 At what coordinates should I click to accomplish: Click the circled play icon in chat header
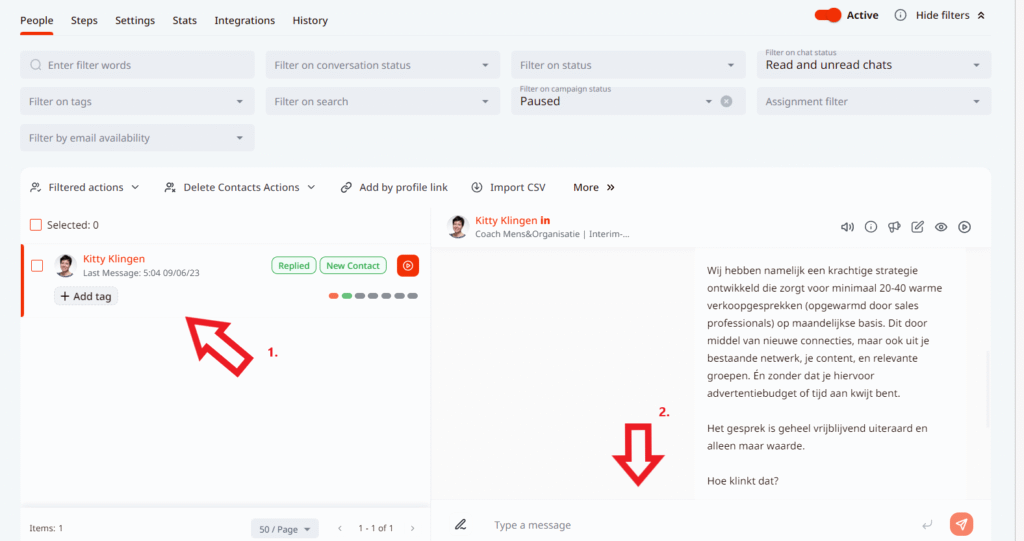(x=964, y=227)
